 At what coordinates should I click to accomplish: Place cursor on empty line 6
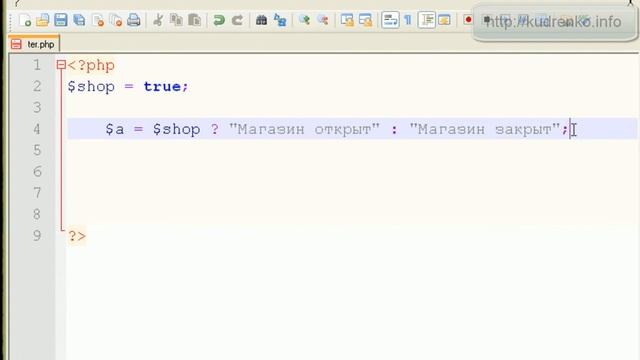click(352, 171)
